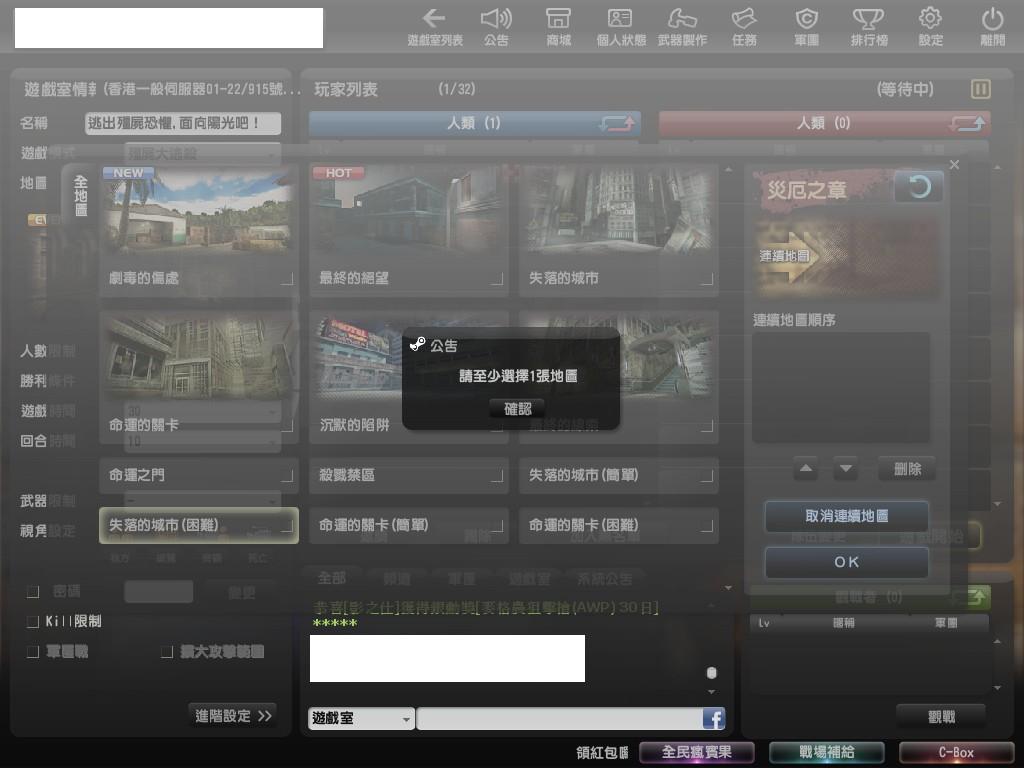Viewport: 1024px width, 768px height.
Task: Select the 失落的城市 (困難) map entry
Action: (199, 526)
